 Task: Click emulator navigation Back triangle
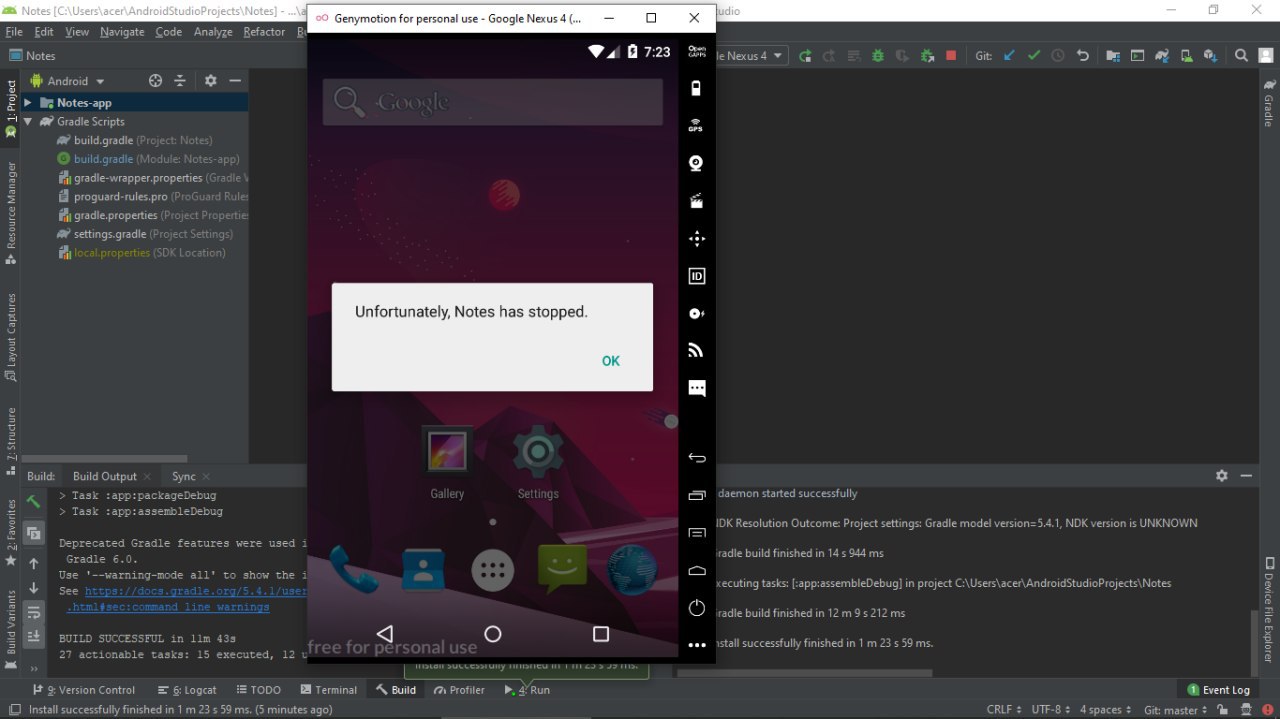pos(384,634)
